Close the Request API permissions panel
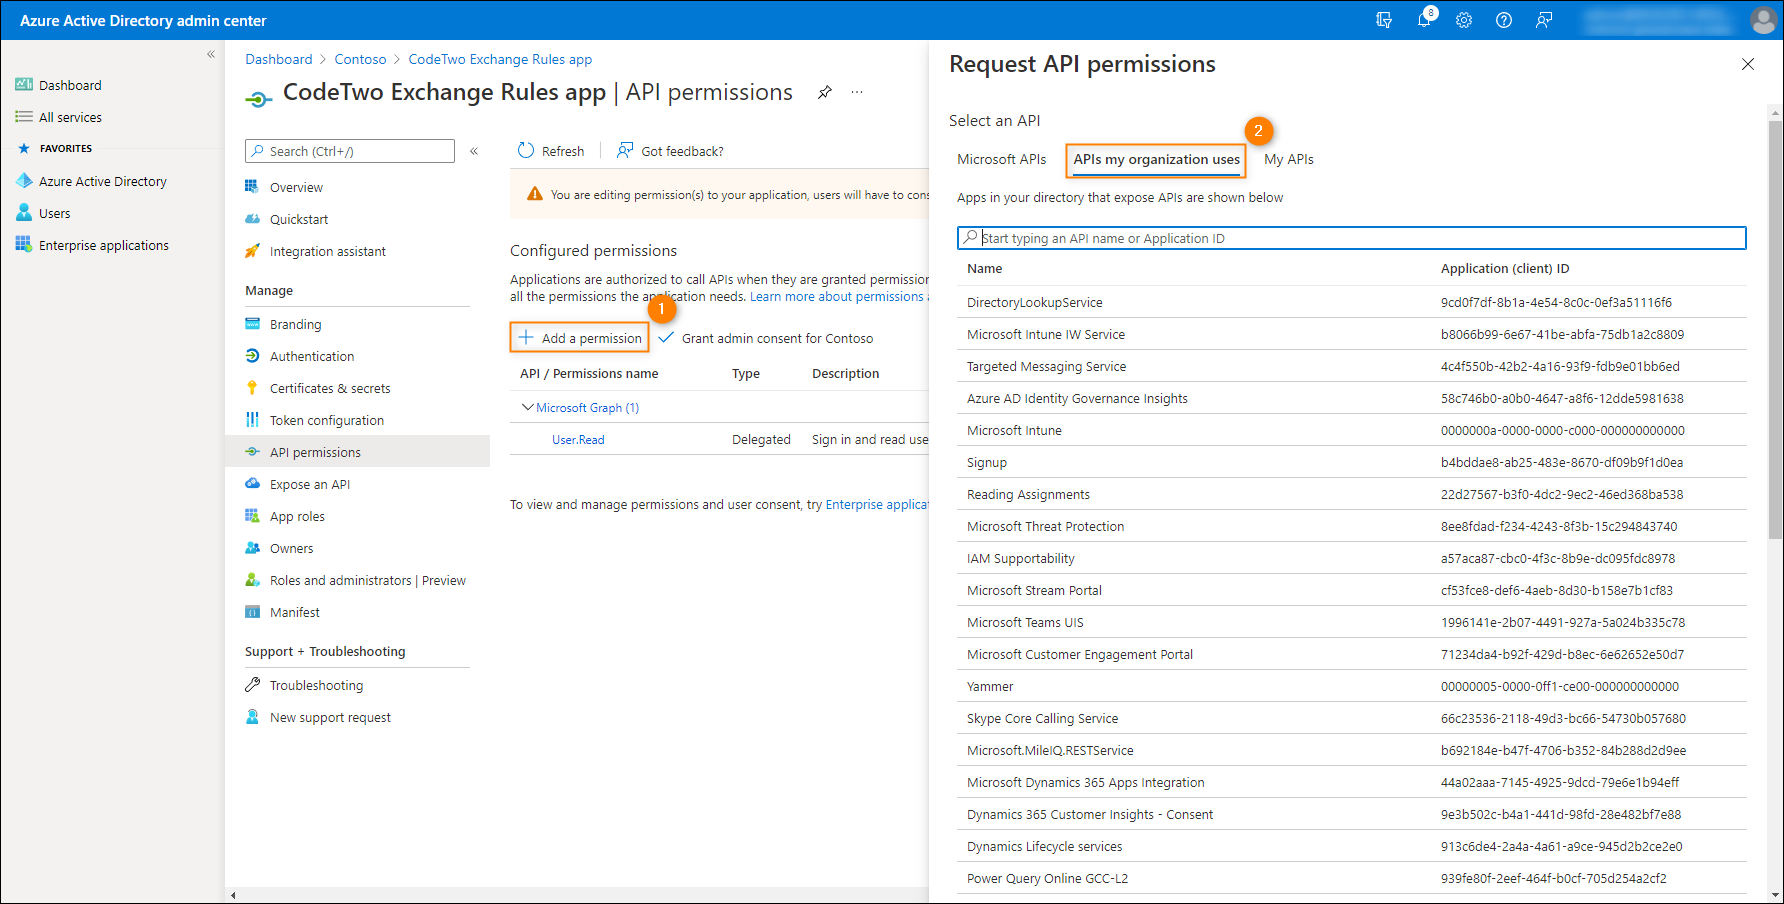Image resolution: width=1784 pixels, height=904 pixels. pyautogui.click(x=1748, y=64)
